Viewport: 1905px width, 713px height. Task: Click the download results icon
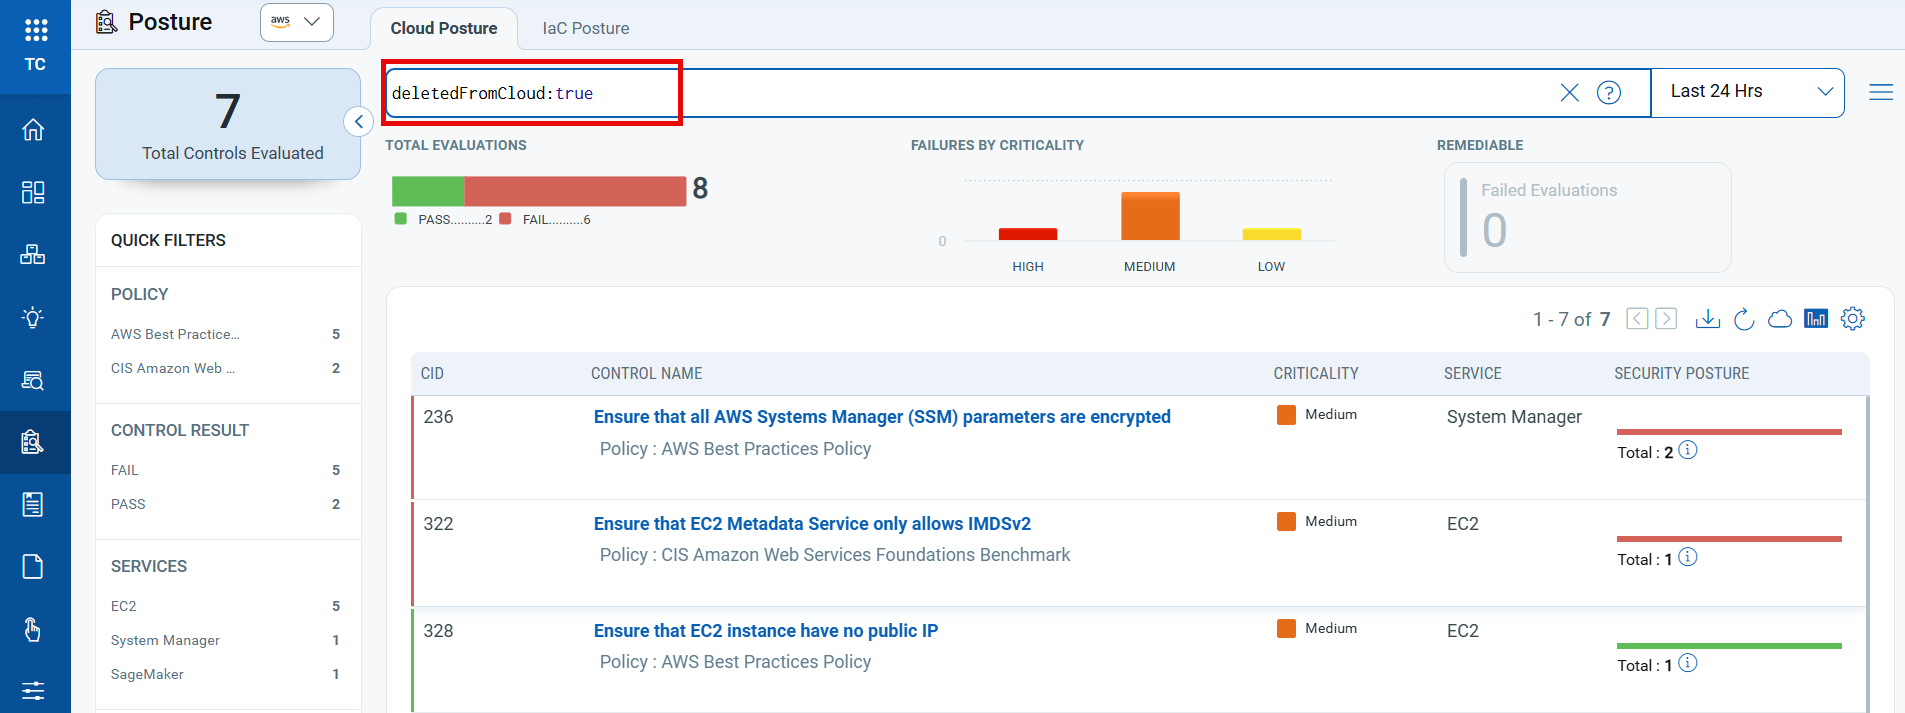tap(1707, 319)
